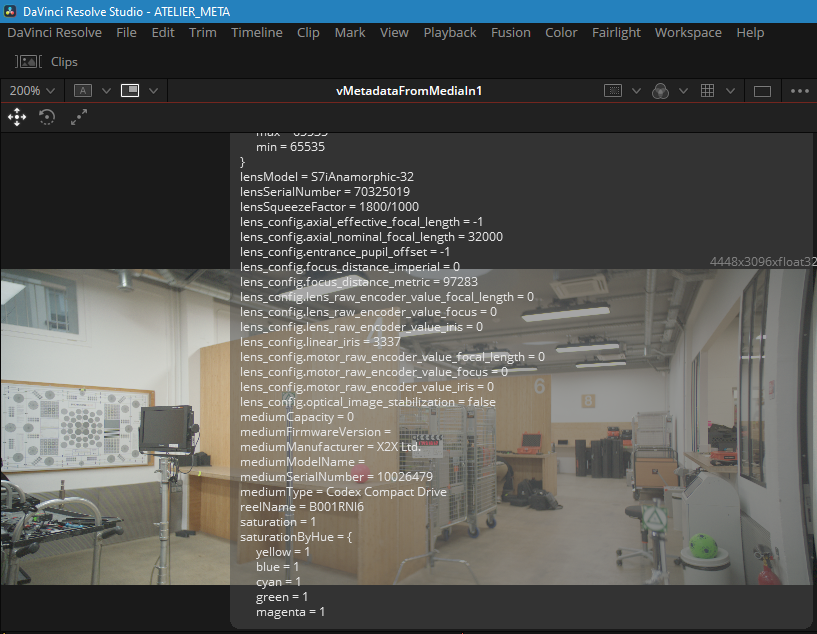The image size is (817, 634).
Task: Select the scale tool icon
Action: [79, 117]
